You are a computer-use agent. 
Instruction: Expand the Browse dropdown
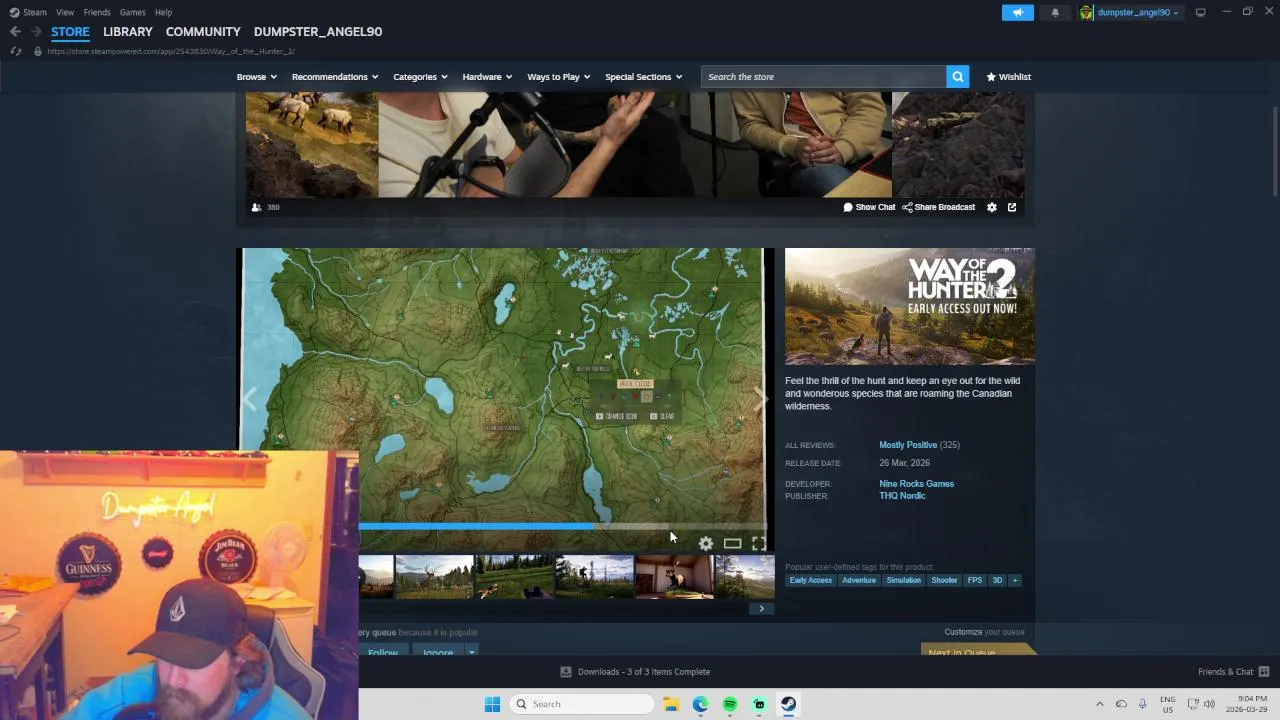257,77
